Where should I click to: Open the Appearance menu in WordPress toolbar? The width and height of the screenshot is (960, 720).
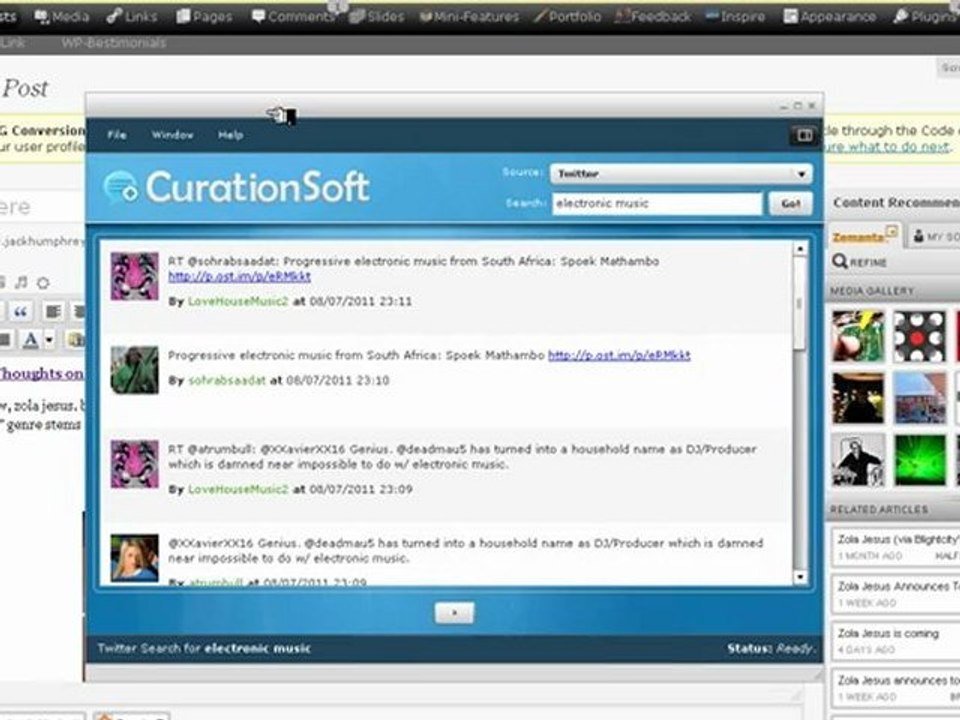click(830, 17)
